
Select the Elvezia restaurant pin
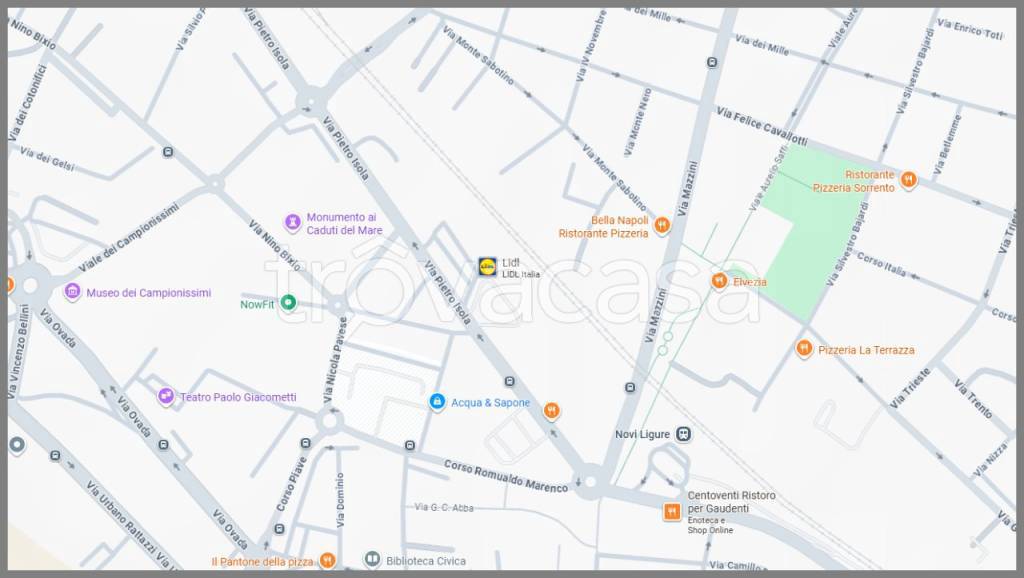718,281
